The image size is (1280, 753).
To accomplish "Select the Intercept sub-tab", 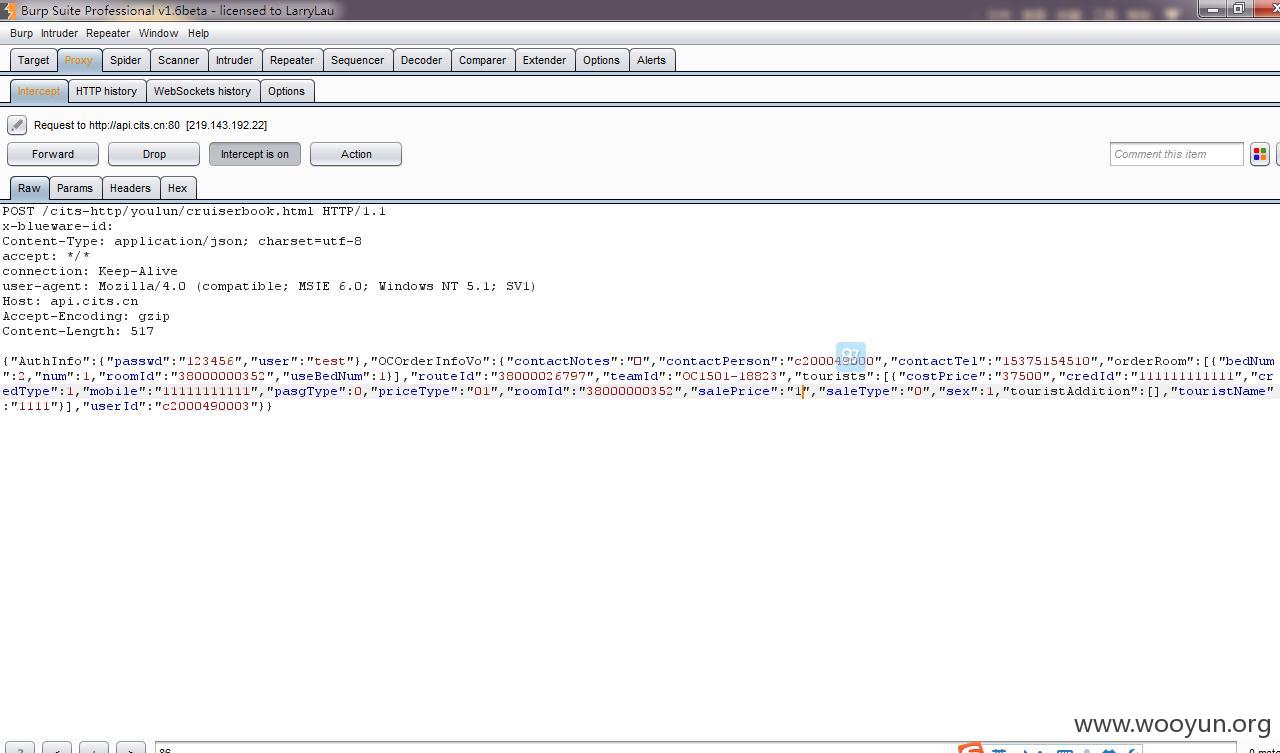I will click(x=38, y=91).
